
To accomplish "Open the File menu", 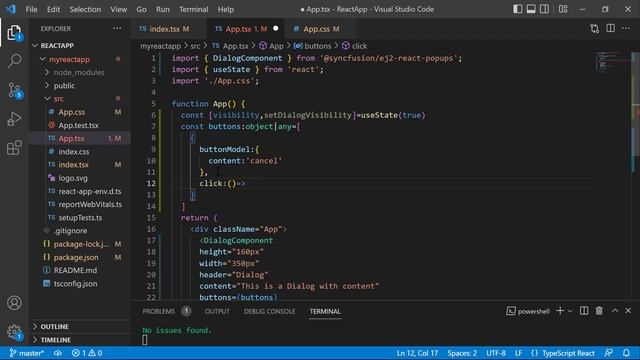I will (x=31, y=9).
